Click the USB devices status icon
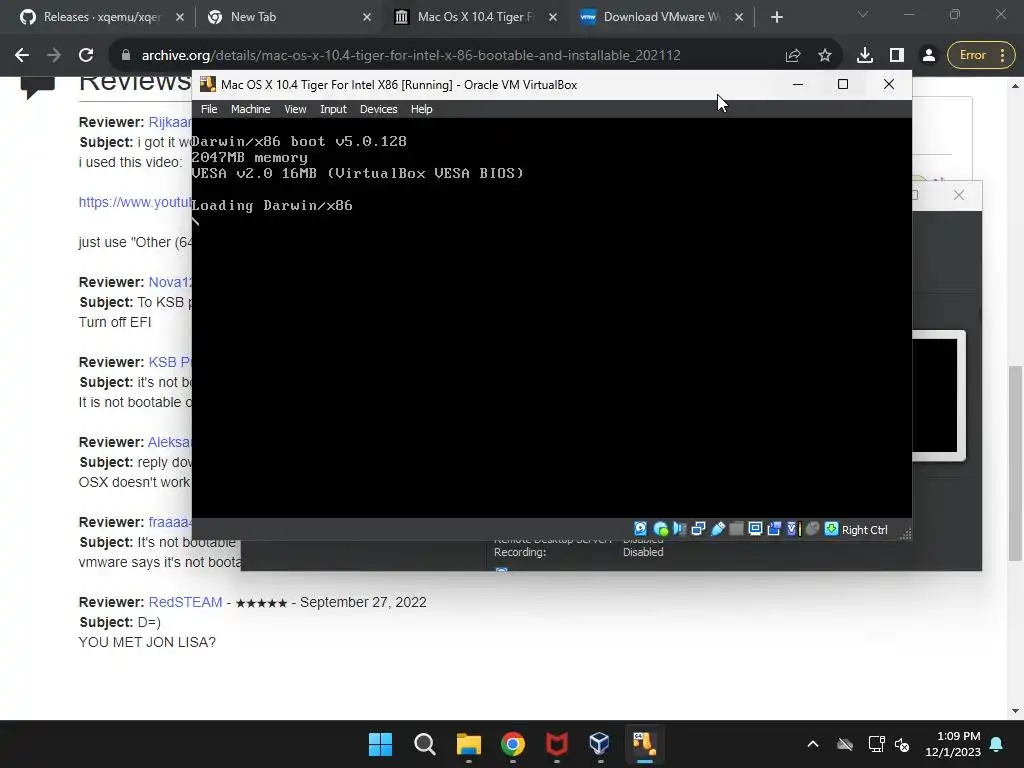This screenshot has height=768, width=1024. (717, 529)
